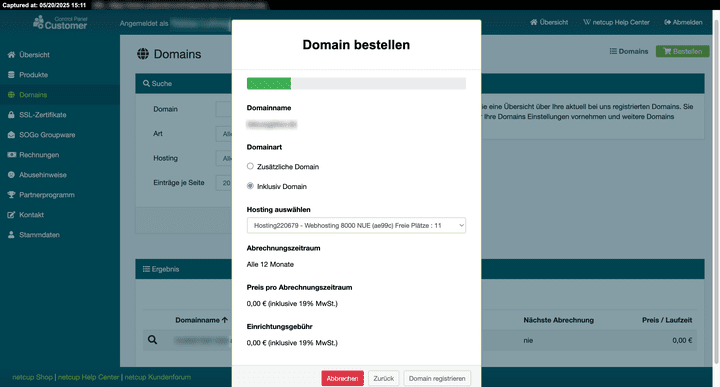Click the Übersicht home icon in sidebar
Image resolution: width=720 pixels, height=387 pixels.
11,55
